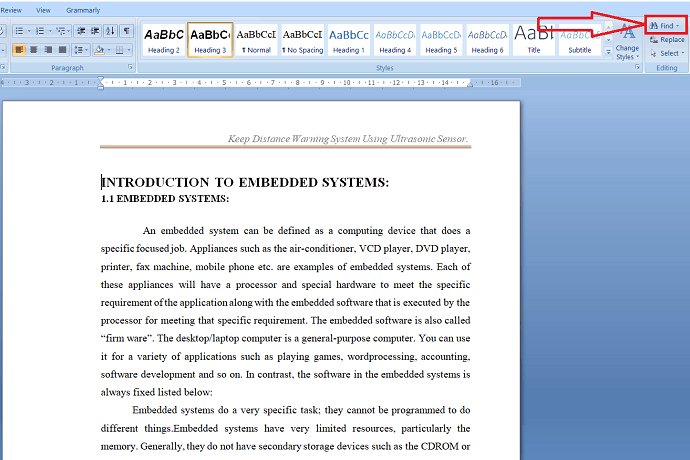690x460 pixels.
Task: Toggle justify text alignment
Action: coord(62,50)
